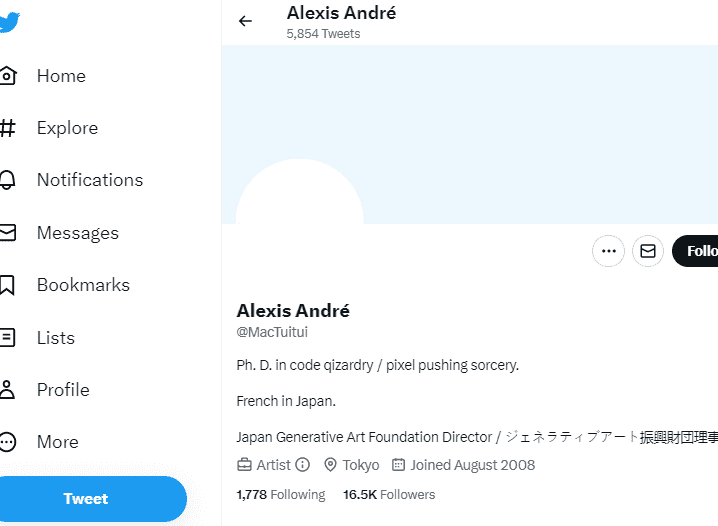The width and height of the screenshot is (718, 526).
Task: Follow Alexis André
Action: click(695, 251)
